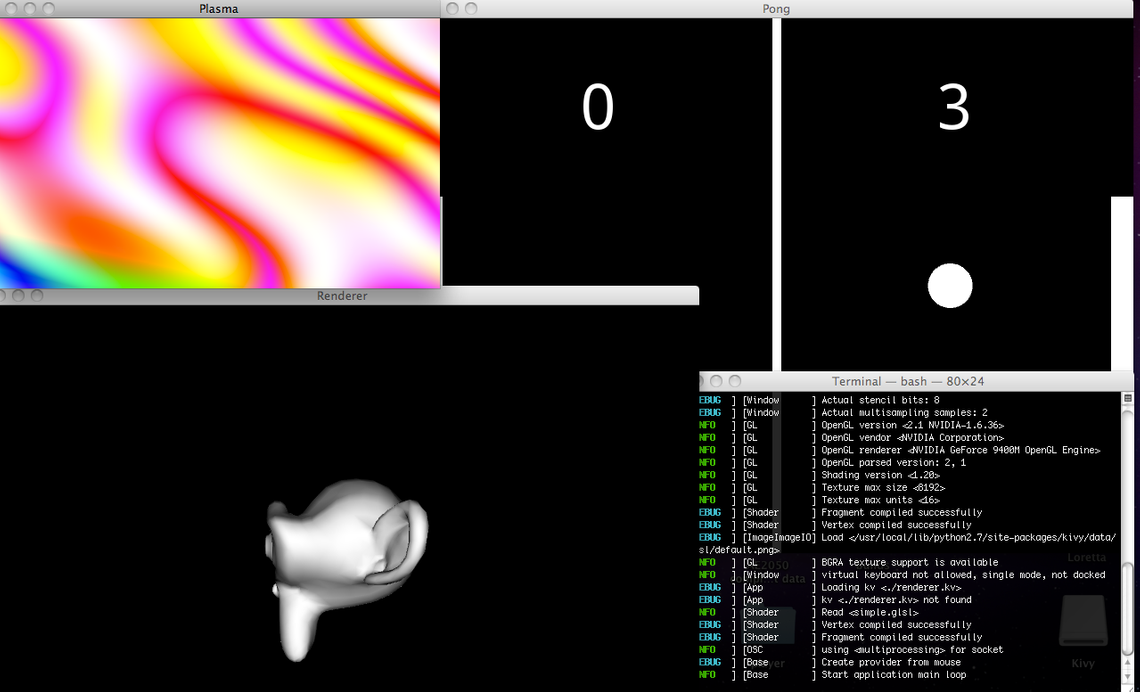Click 'BGRA texture support is available' line
This screenshot has width=1140, height=692.
coord(910,562)
